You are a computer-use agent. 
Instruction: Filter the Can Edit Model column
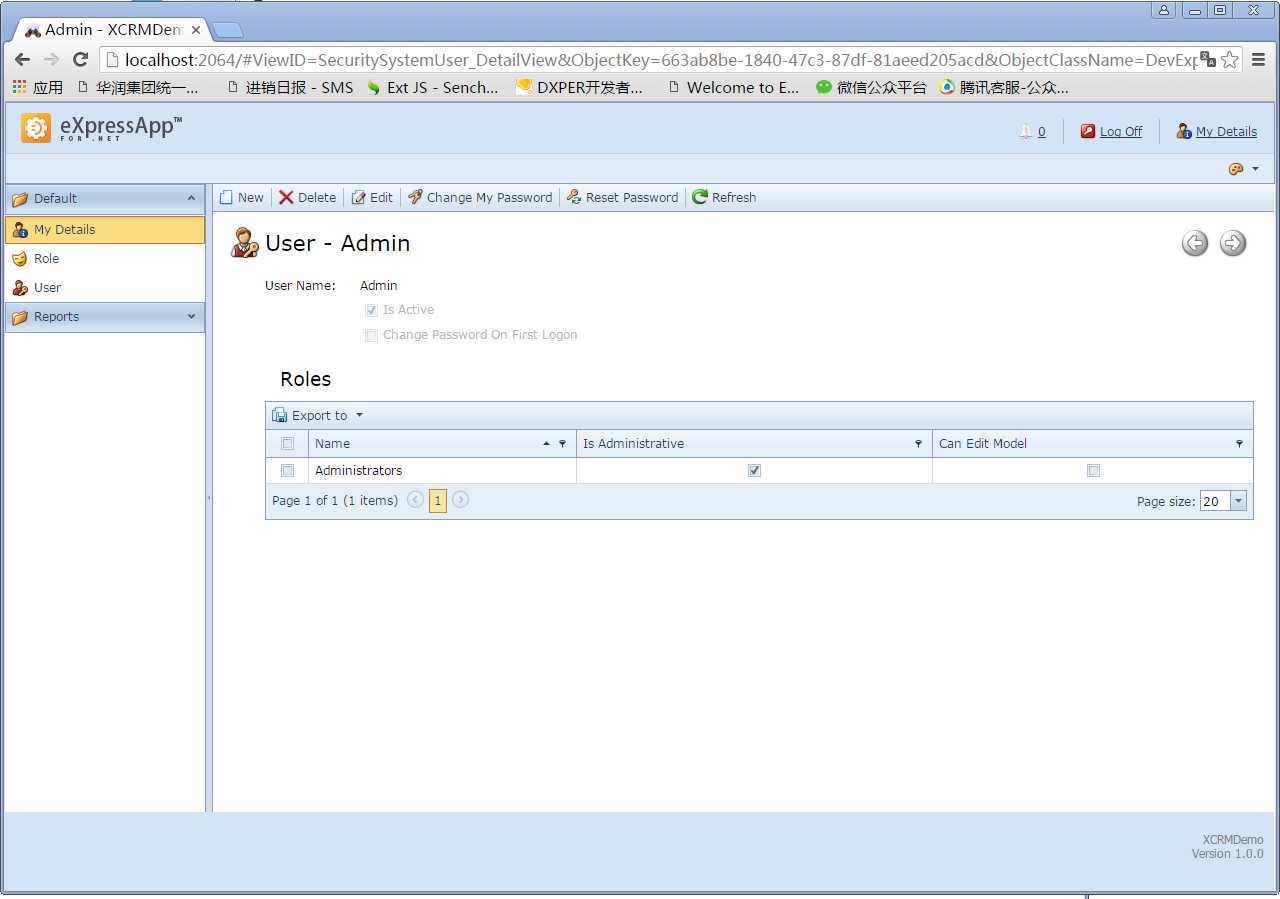pos(1239,443)
